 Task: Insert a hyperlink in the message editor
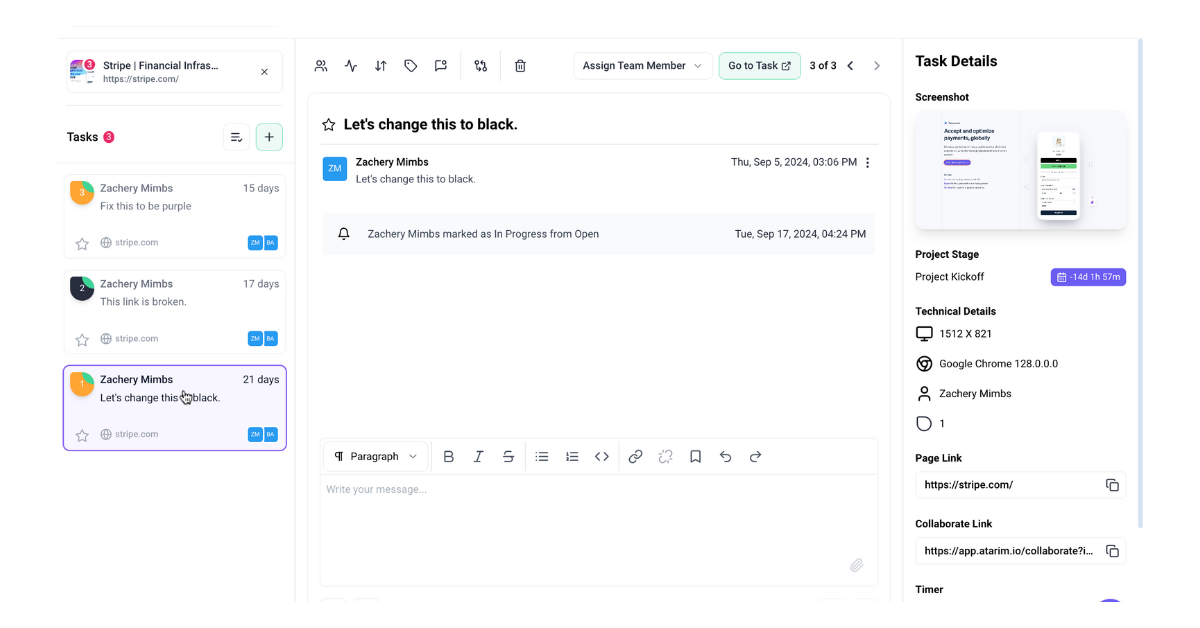[635, 456]
